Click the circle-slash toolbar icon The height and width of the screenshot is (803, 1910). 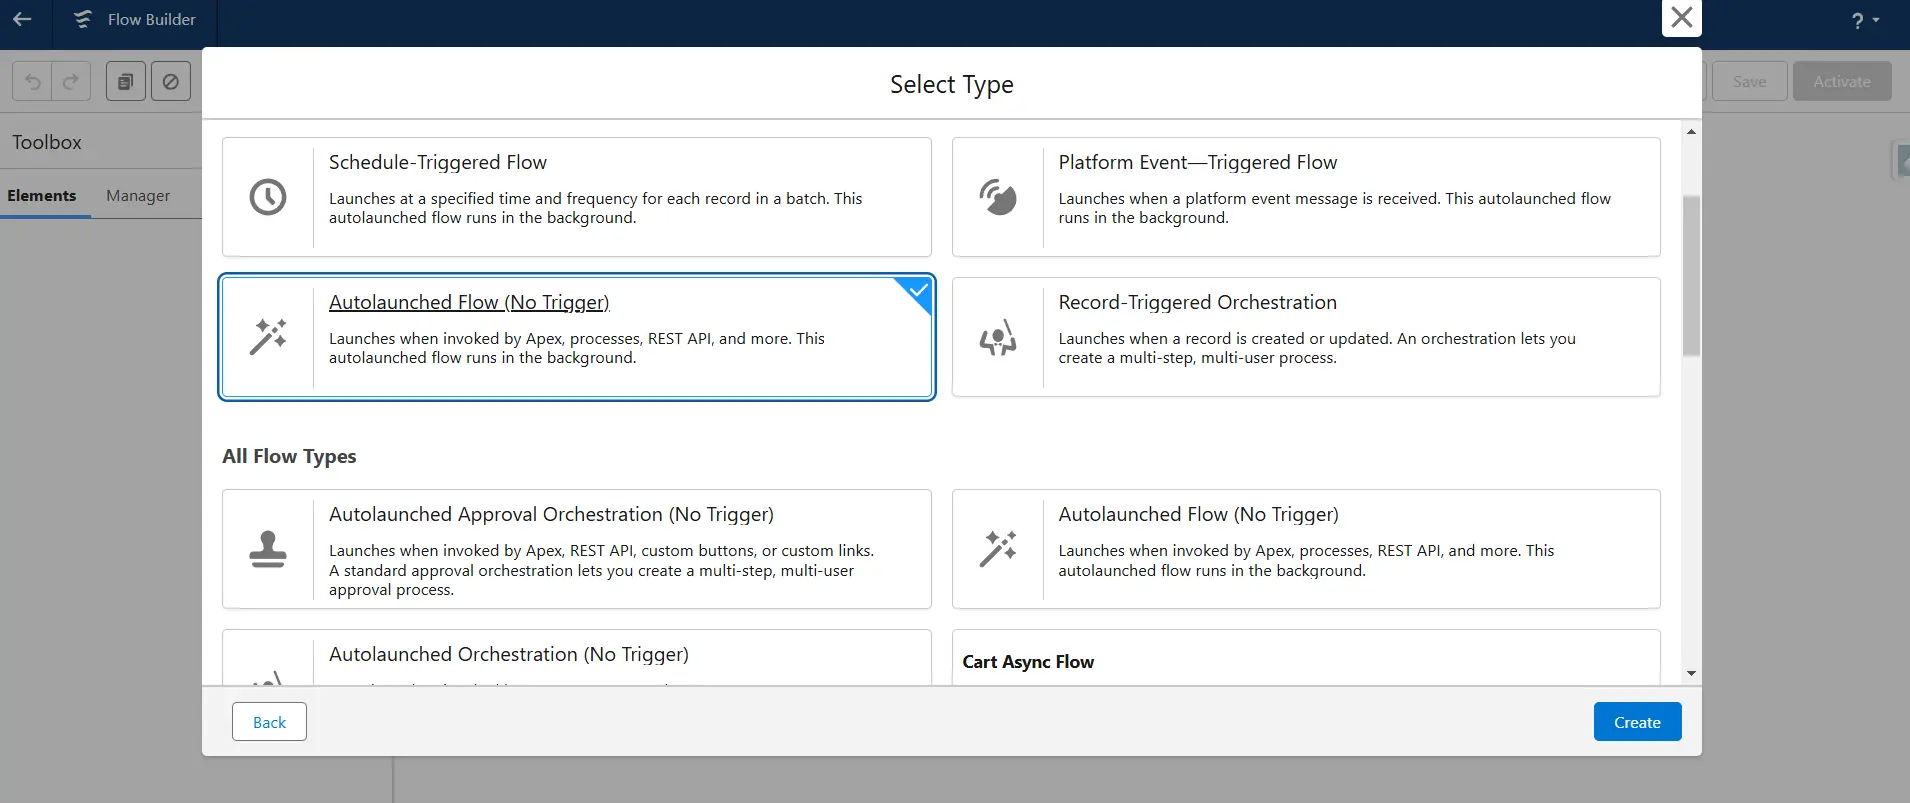[171, 81]
